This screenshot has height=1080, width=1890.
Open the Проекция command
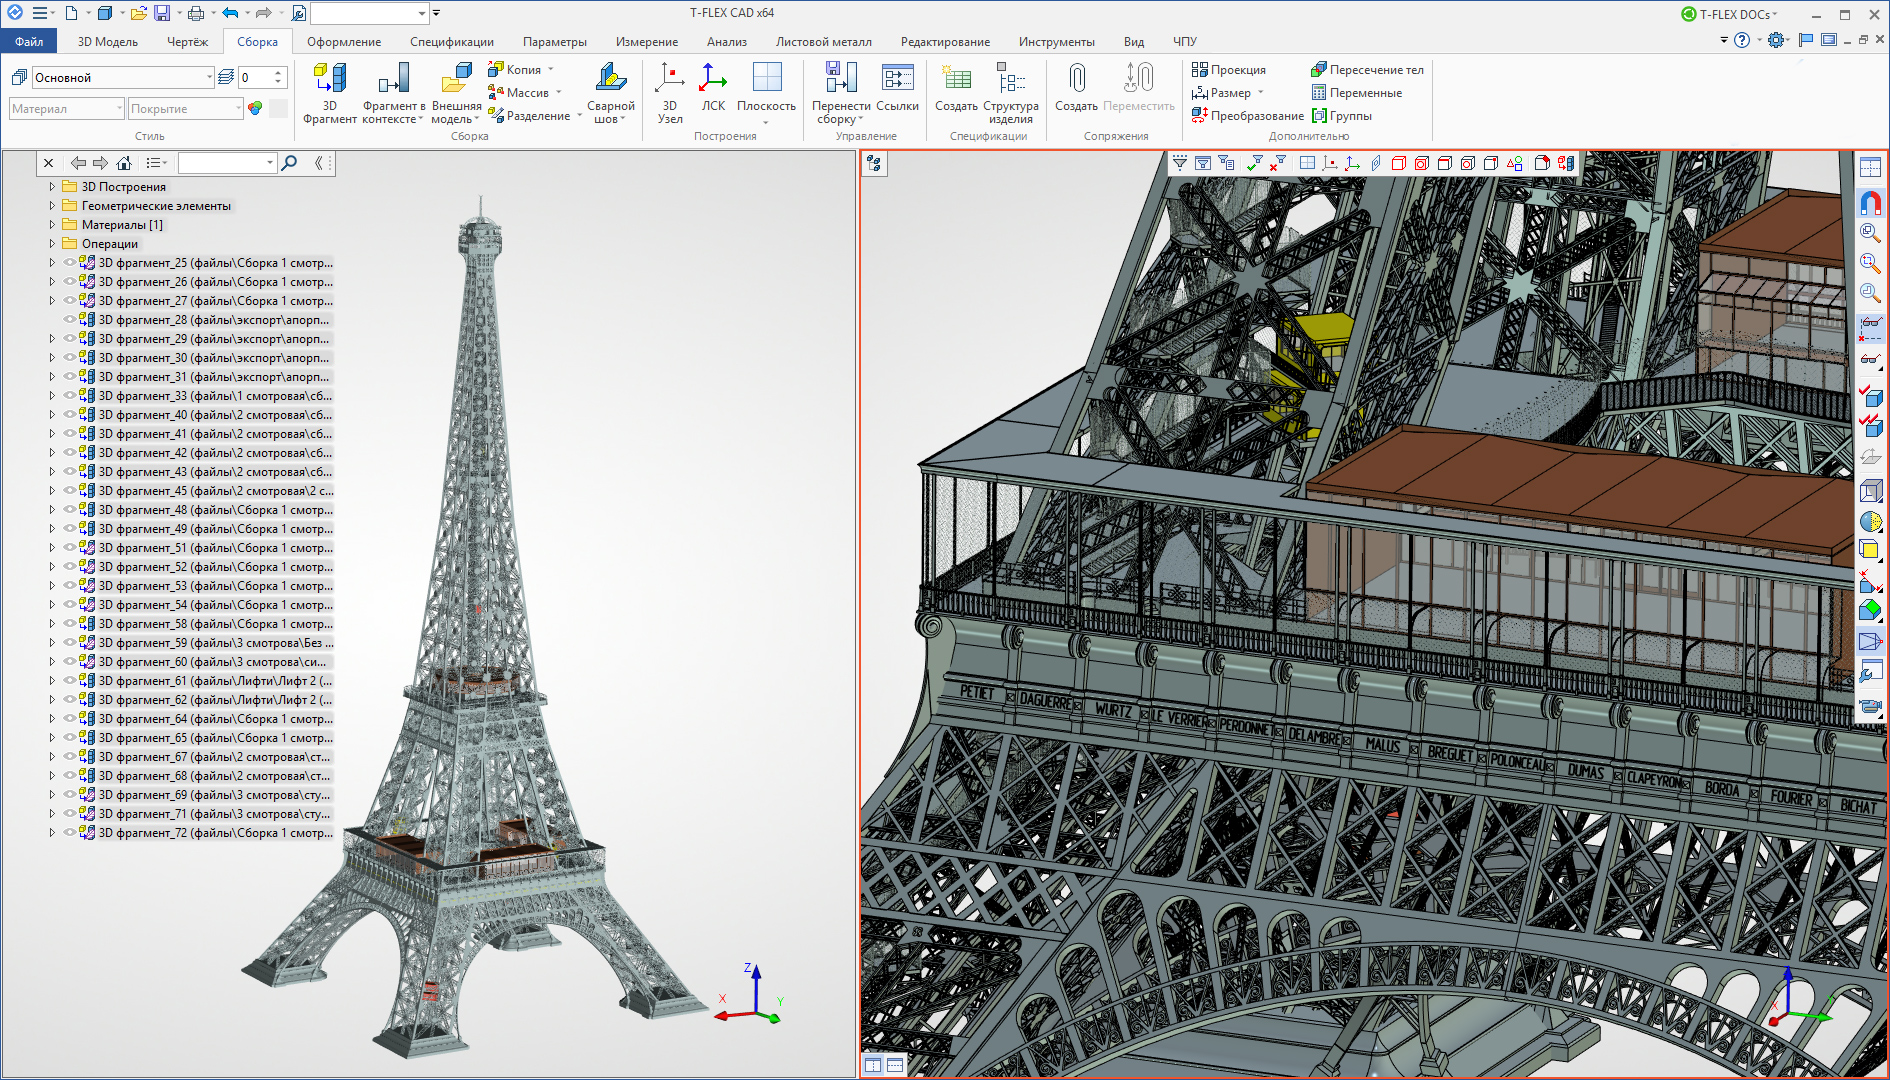(1229, 69)
